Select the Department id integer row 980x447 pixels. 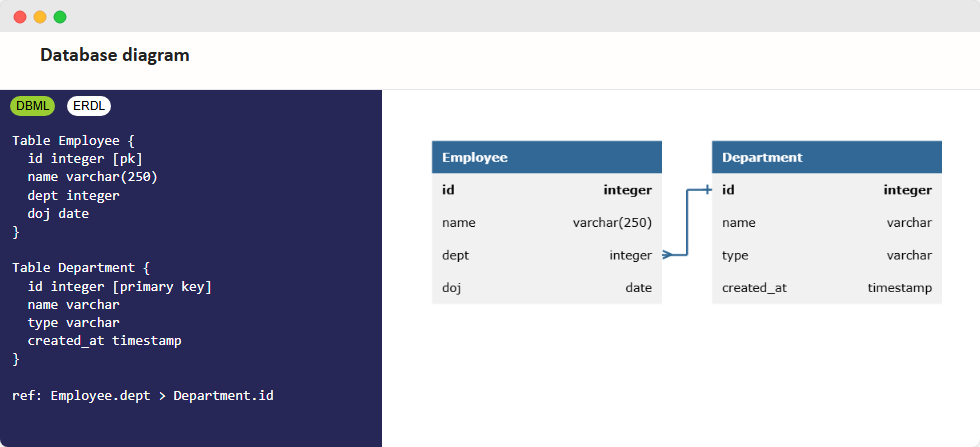(827, 189)
